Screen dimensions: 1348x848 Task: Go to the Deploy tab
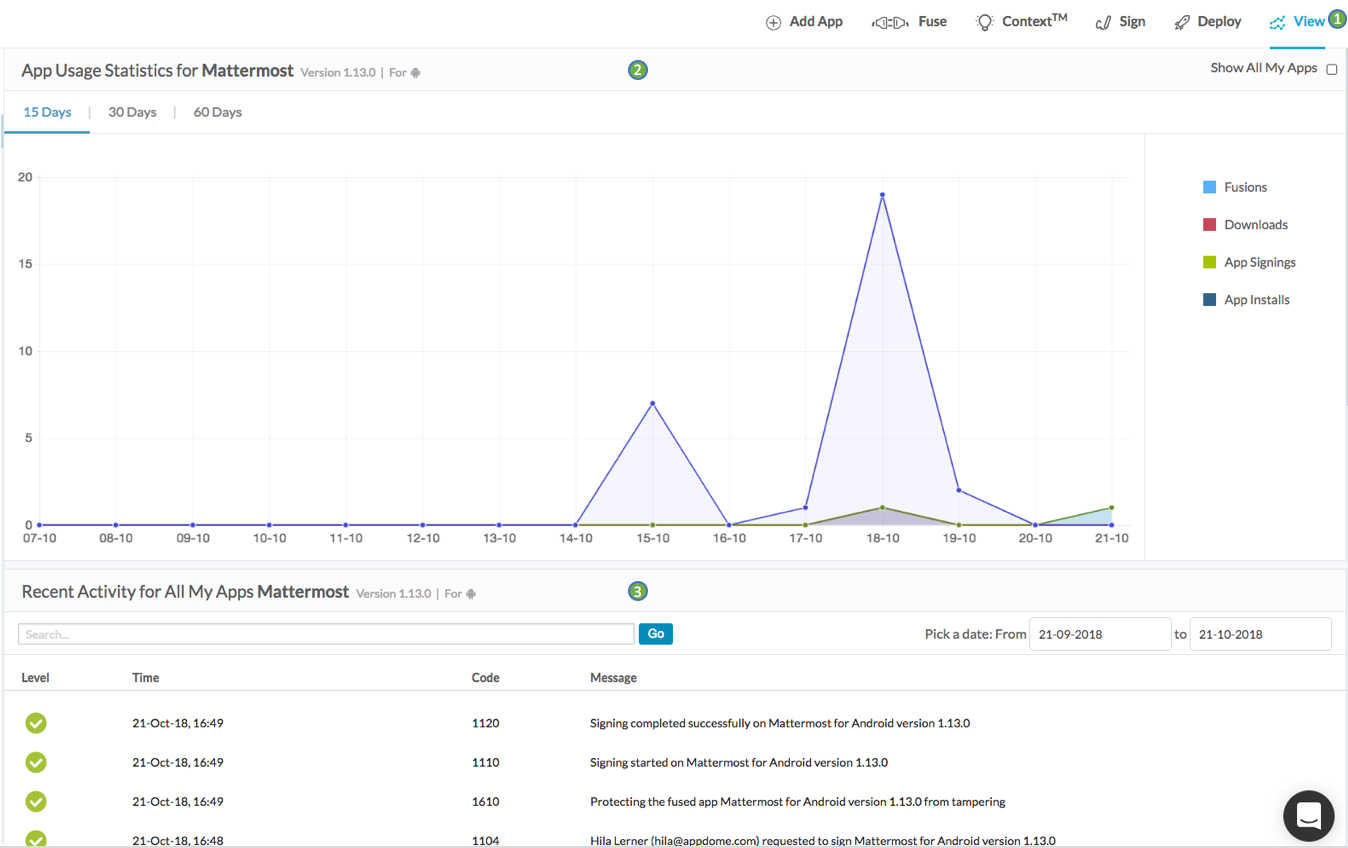[x=1207, y=22]
